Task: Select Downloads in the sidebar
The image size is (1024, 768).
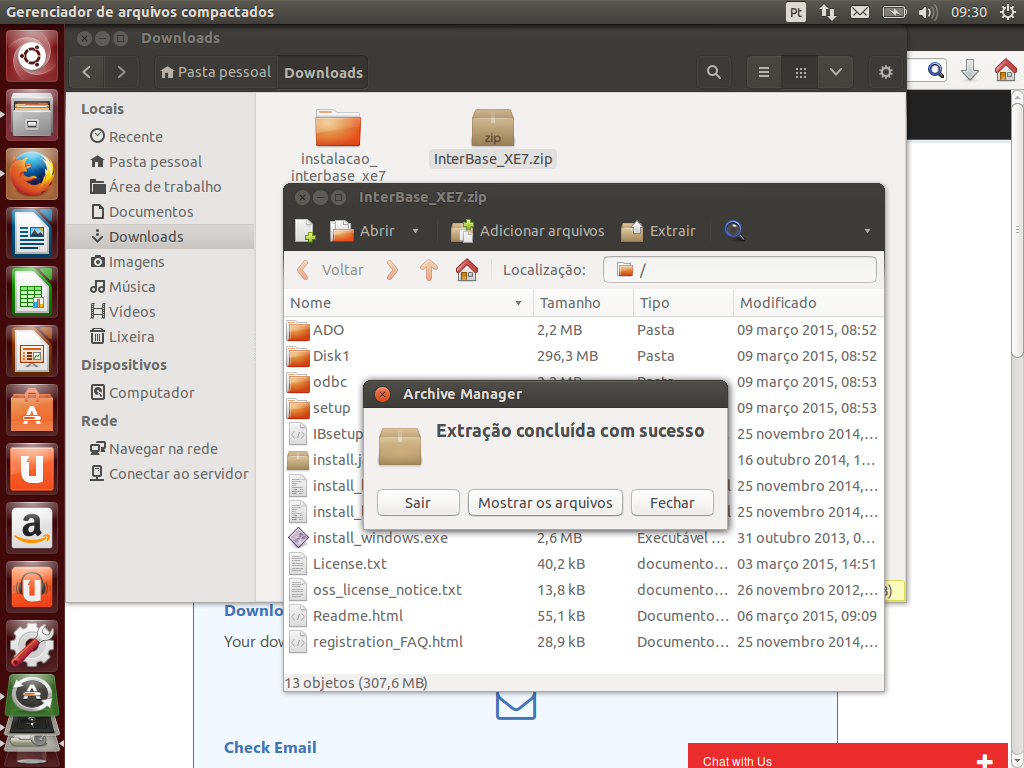Action: (x=145, y=237)
